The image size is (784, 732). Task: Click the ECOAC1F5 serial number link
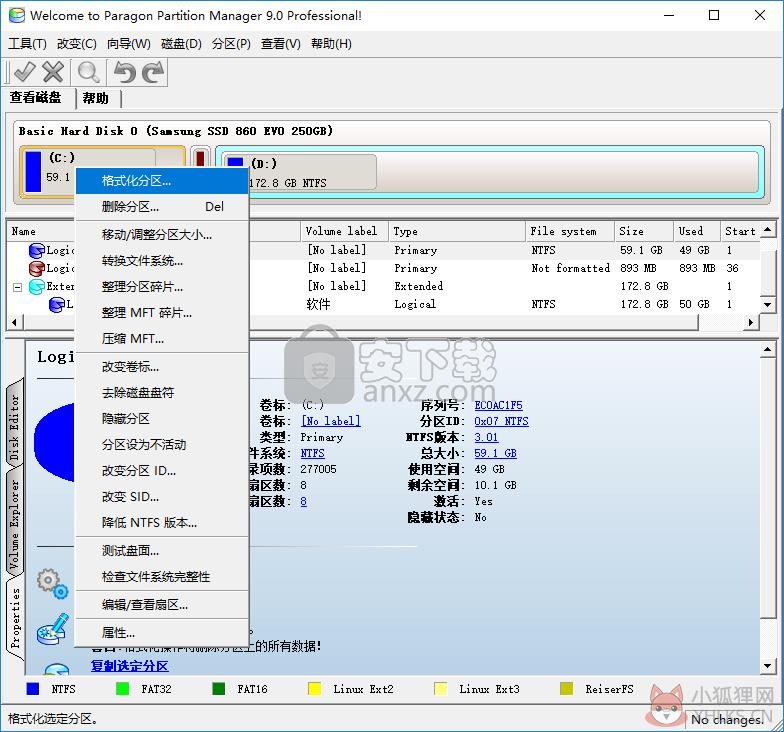[498, 406]
